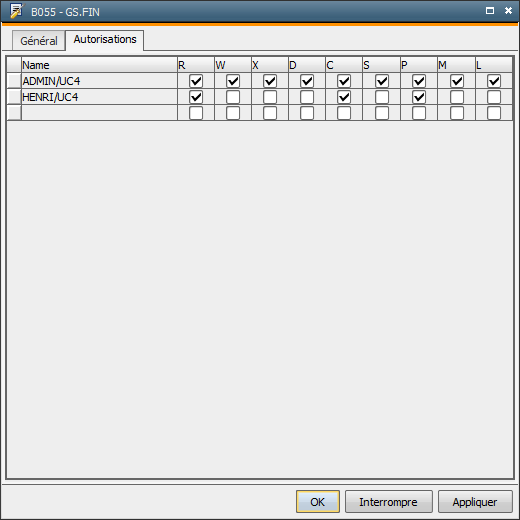
Task: Select the Autorisations tab
Action: tap(105, 40)
